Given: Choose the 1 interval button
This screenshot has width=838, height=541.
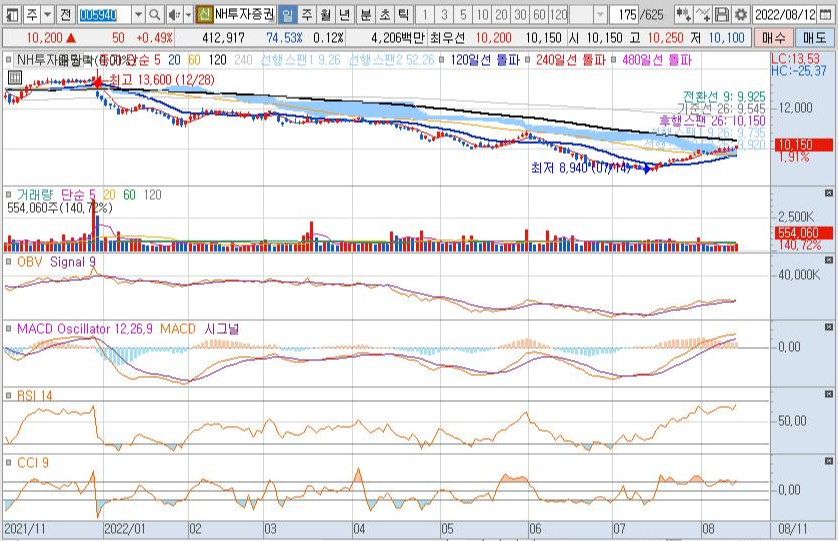Looking at the screenshot, I should click(425, 14).
